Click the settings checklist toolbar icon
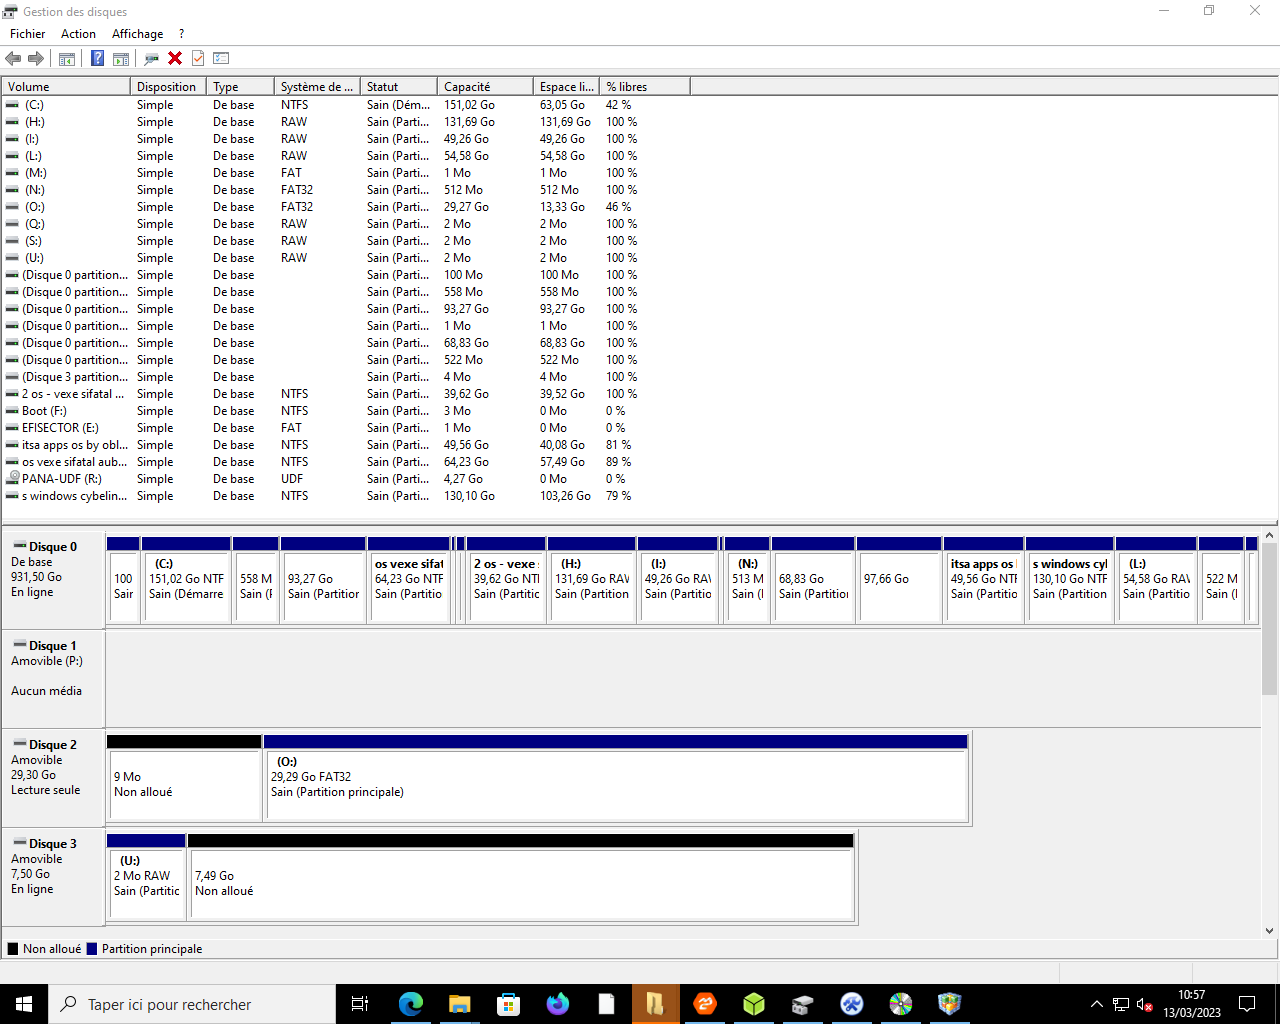Viewport: 1280px width, 1024px height. (x=221, y=58)
